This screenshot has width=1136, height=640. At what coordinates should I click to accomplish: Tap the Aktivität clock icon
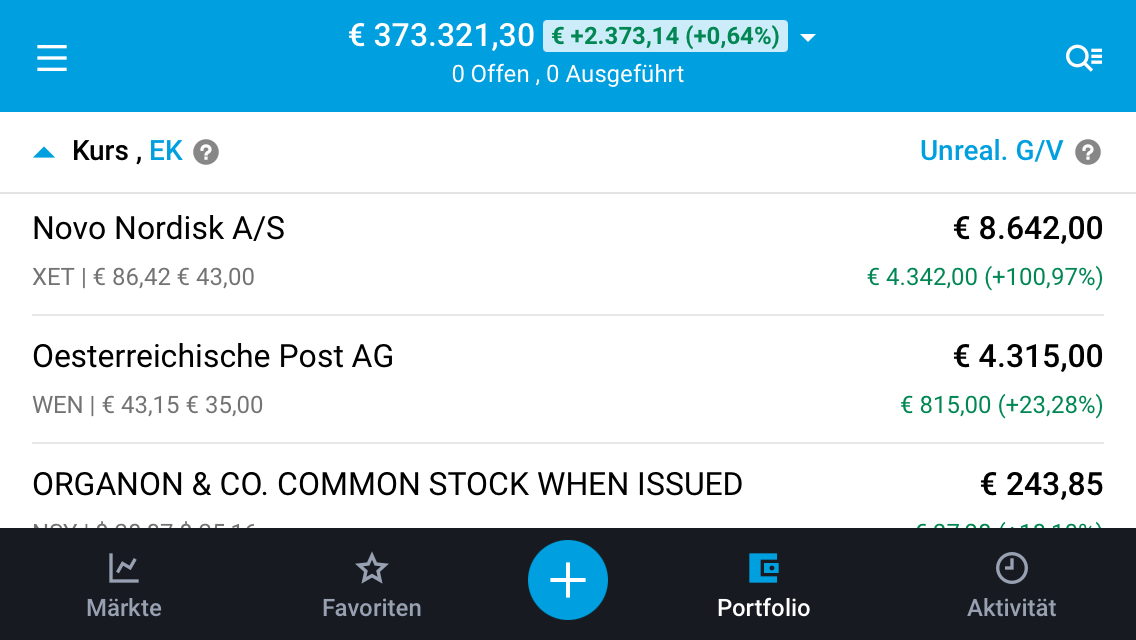point(1011,569)
